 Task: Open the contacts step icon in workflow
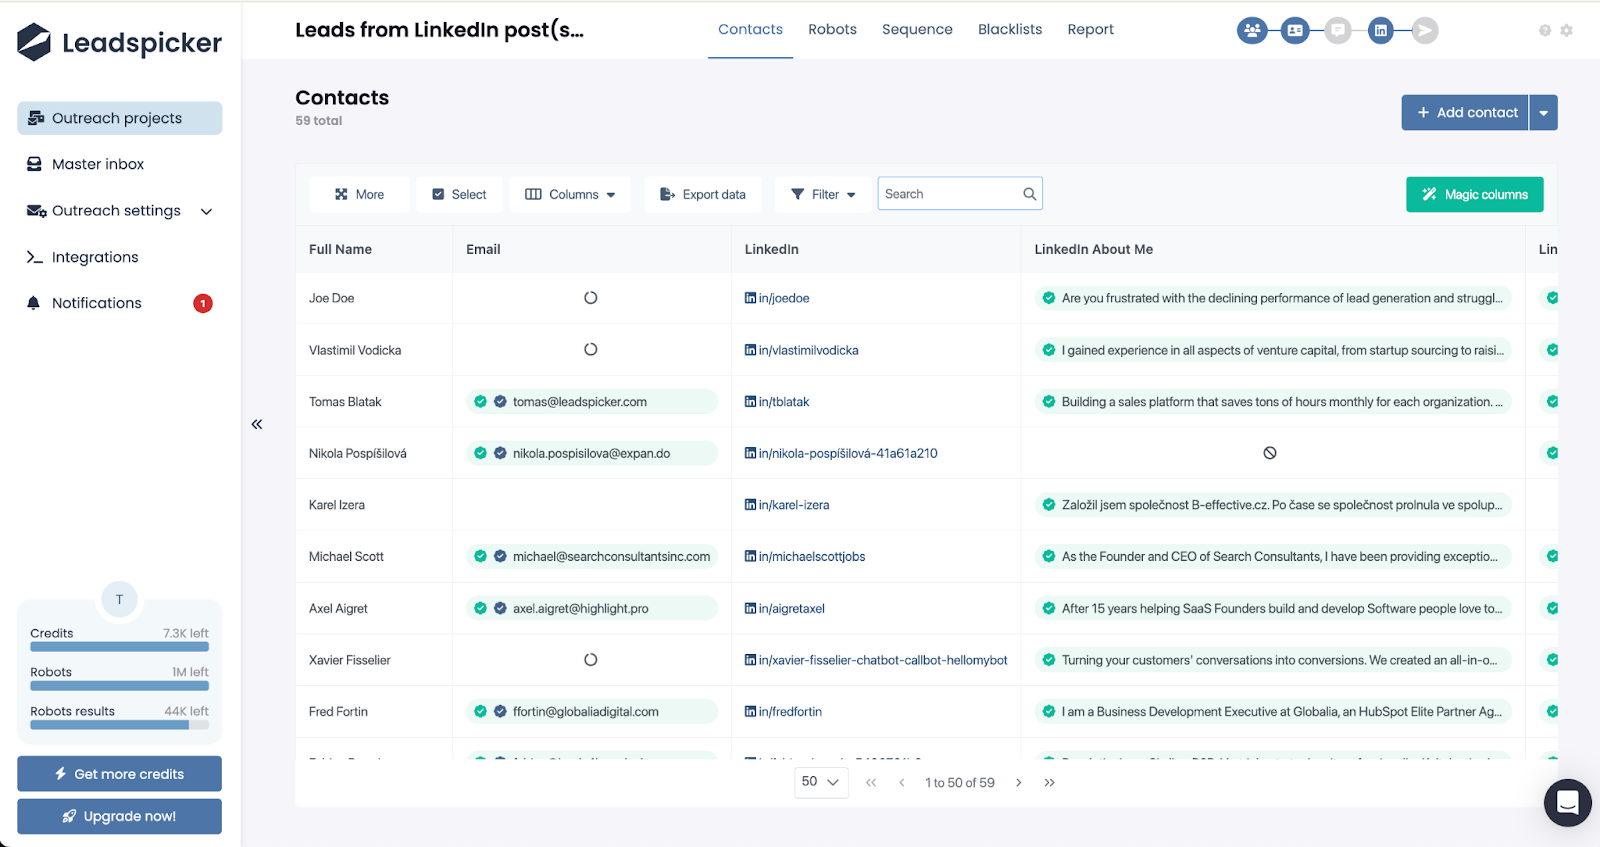tap(1251, 30)
